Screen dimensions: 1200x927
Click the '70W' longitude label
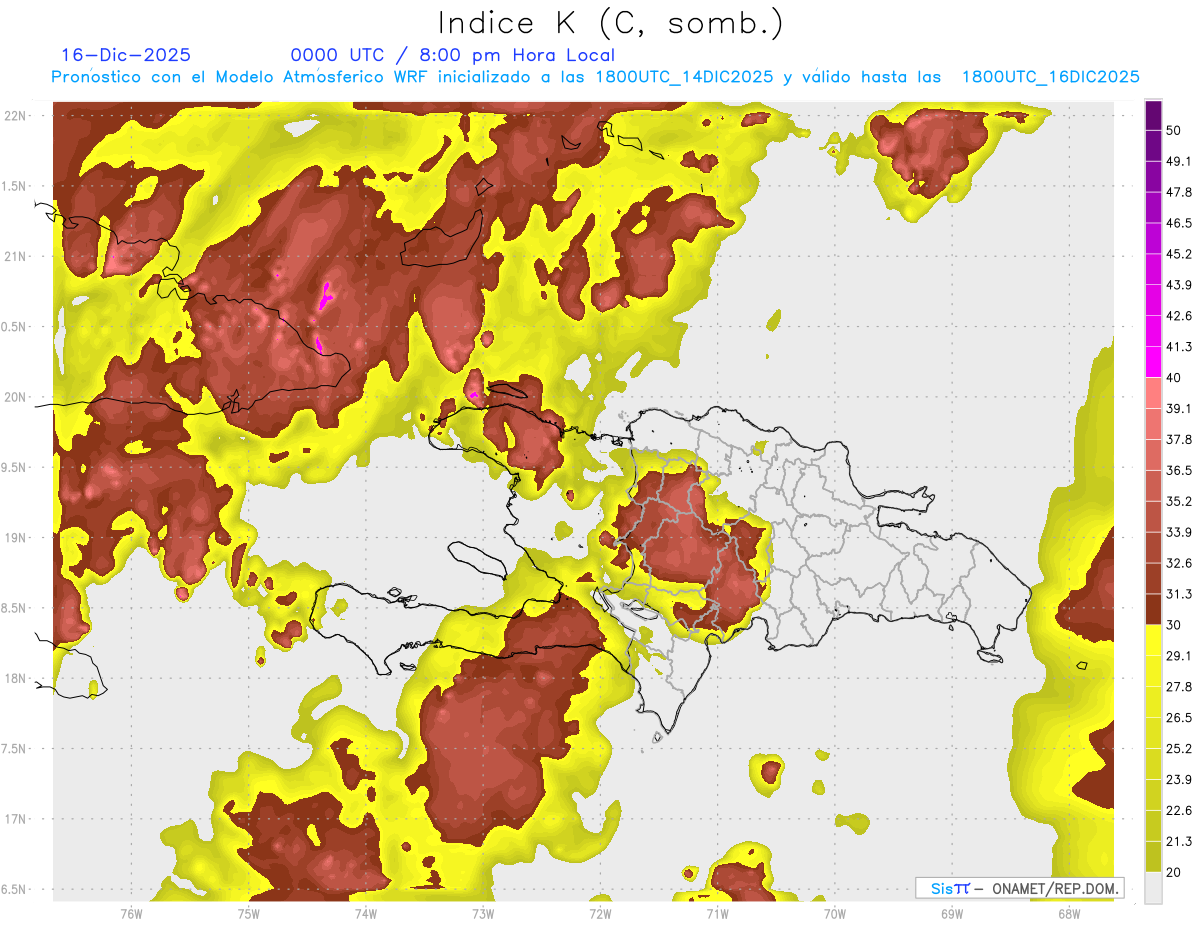pos(834,913)
